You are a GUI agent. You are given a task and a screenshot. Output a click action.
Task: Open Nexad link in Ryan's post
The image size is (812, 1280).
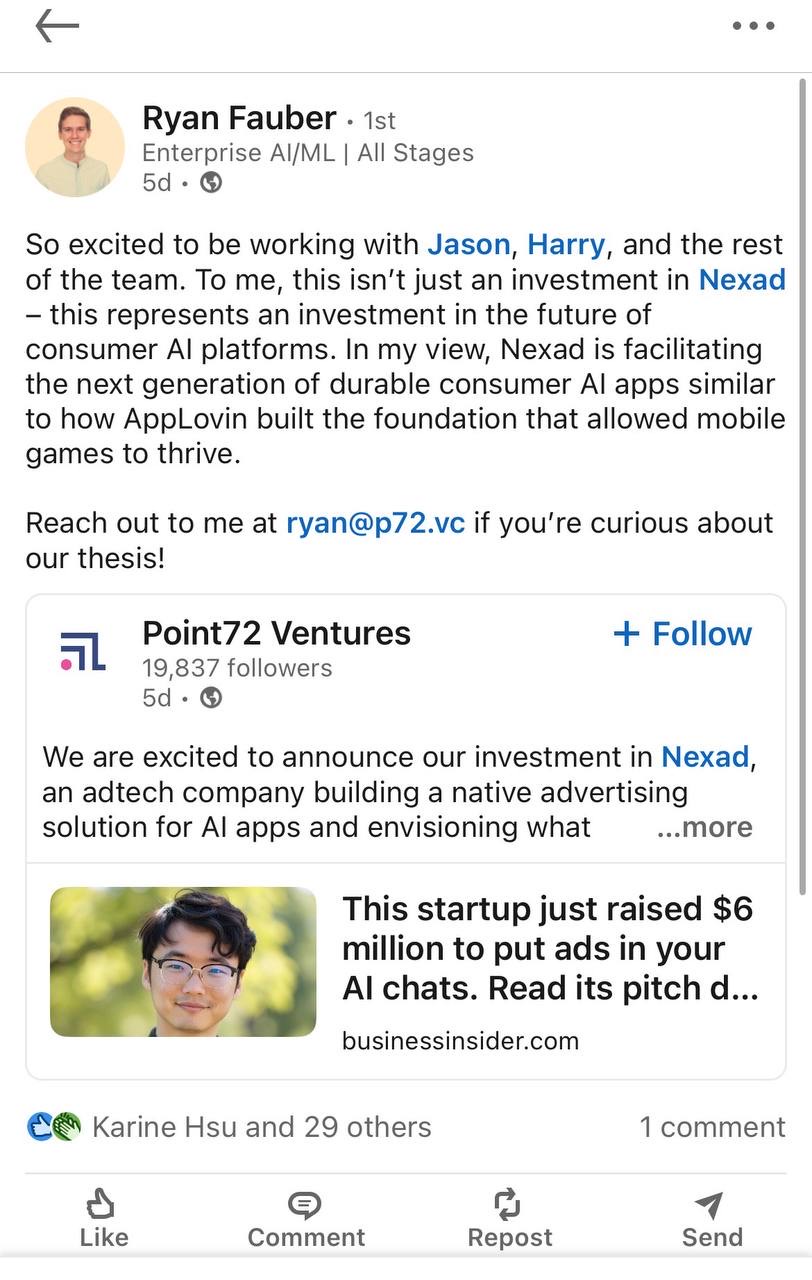click(741, 279)
